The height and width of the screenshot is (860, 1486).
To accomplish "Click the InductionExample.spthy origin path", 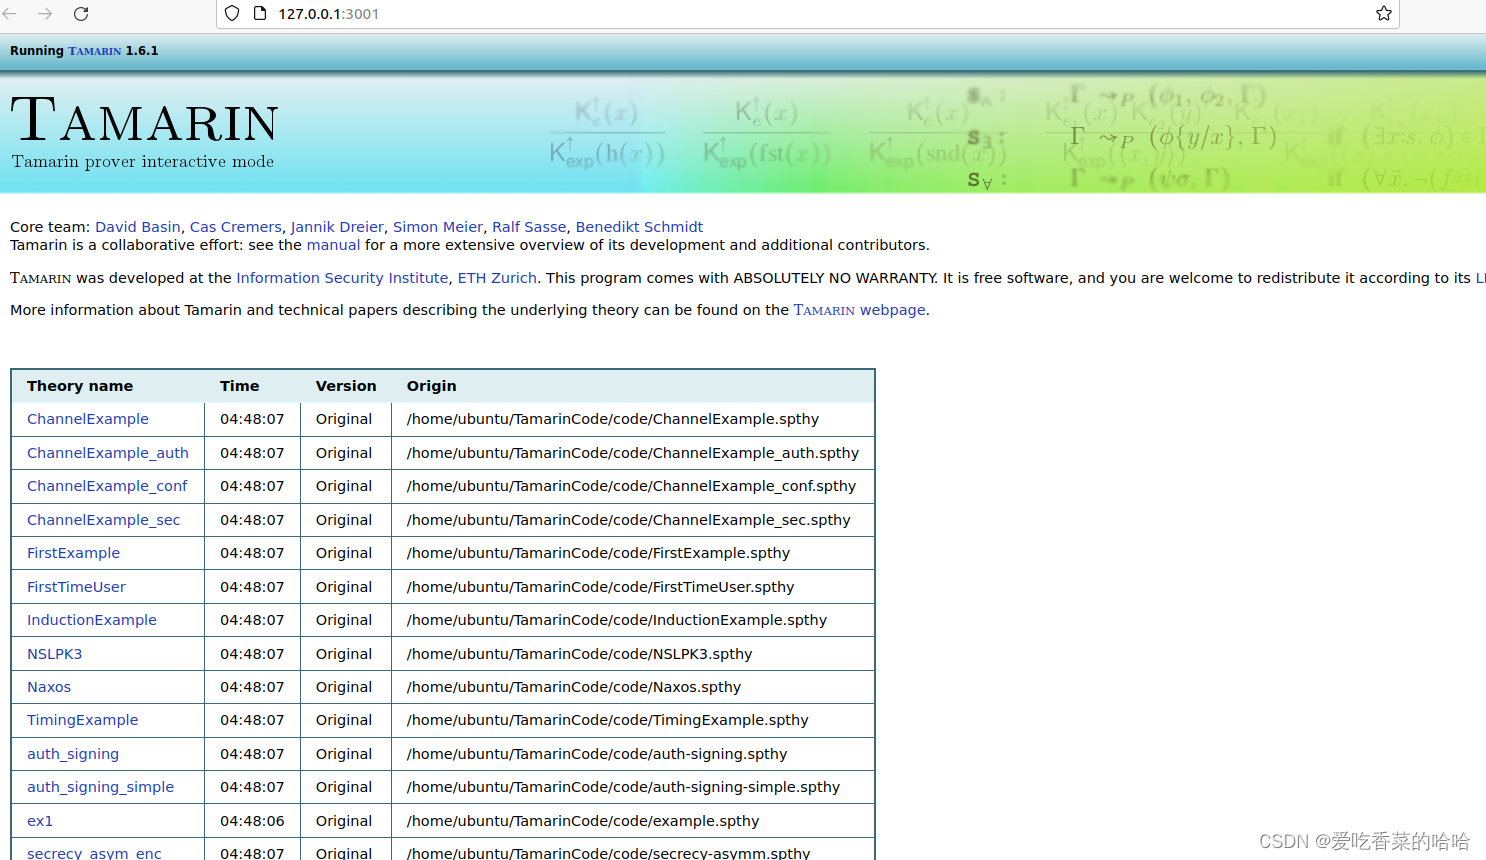I will click(x=617, y=620).
